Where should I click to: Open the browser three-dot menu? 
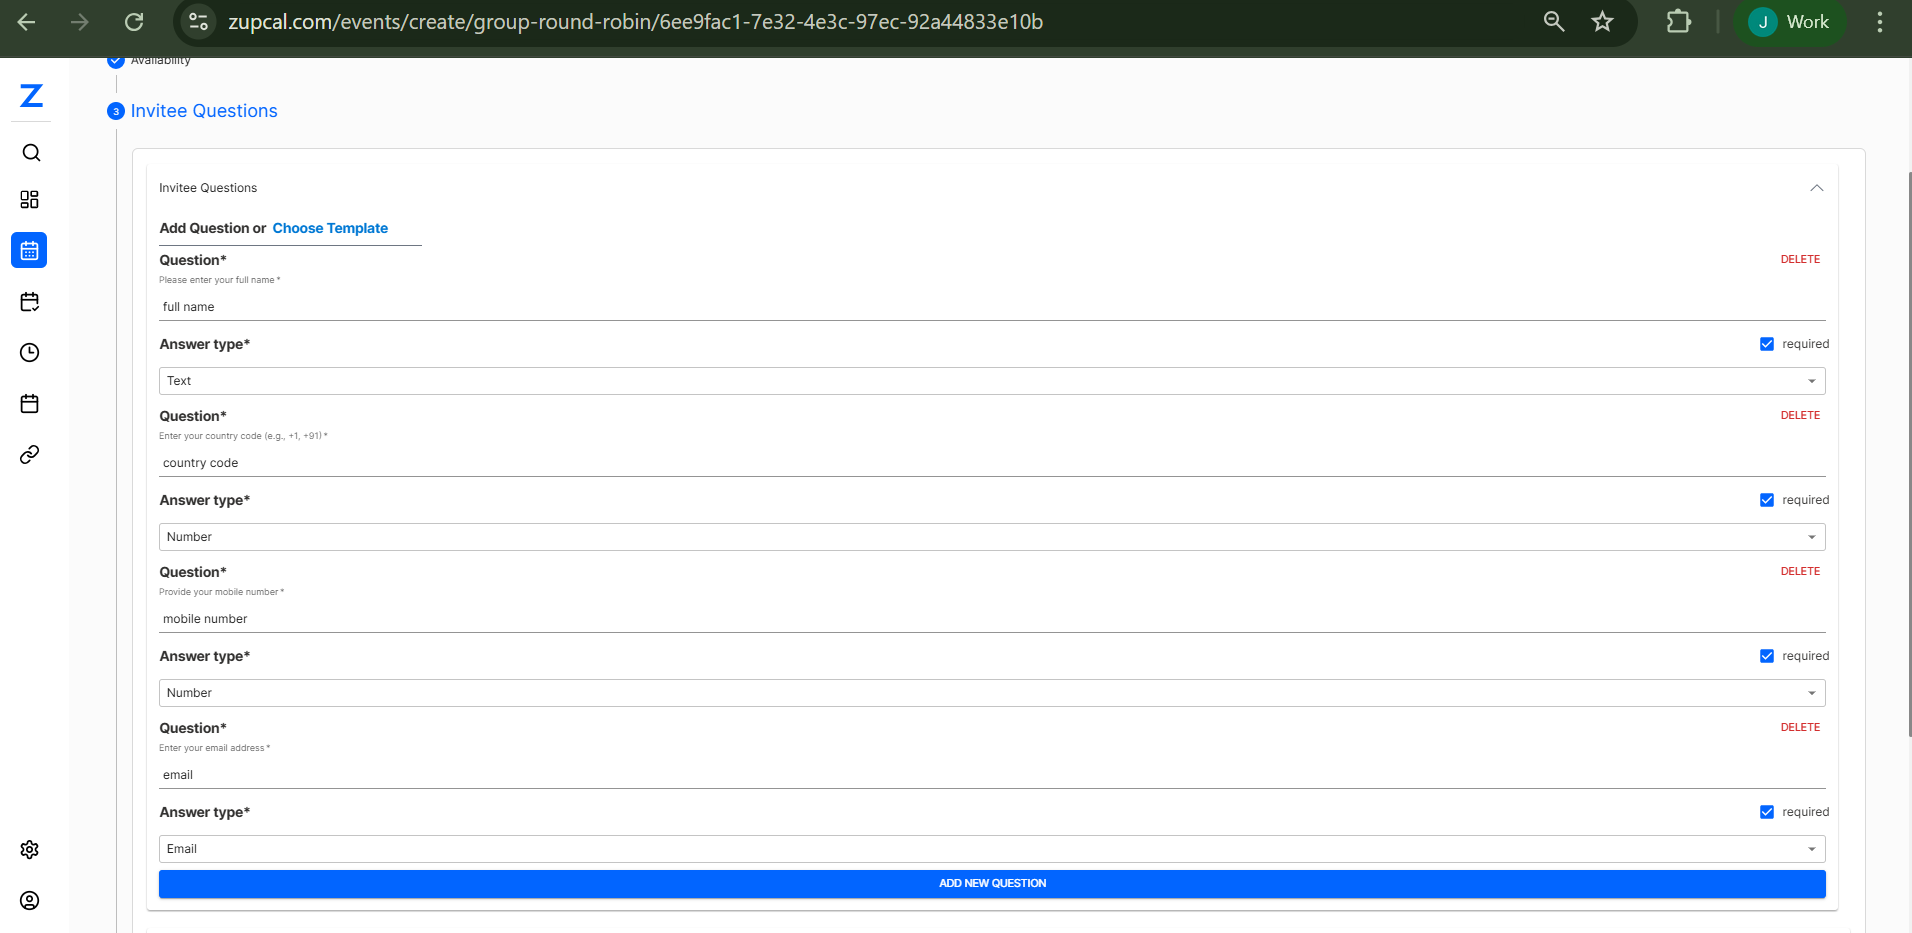click(1880, 22)
